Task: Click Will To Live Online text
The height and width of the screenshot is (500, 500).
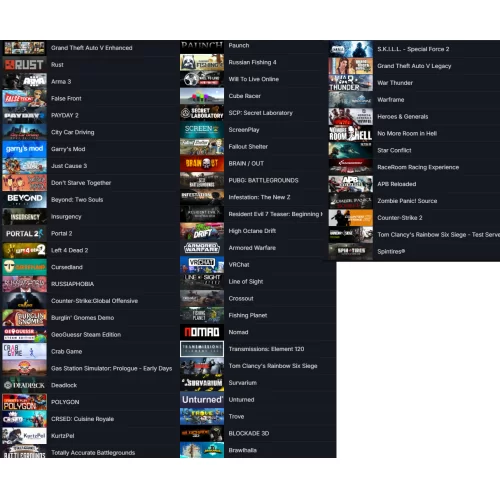Action: click(254, 79)
